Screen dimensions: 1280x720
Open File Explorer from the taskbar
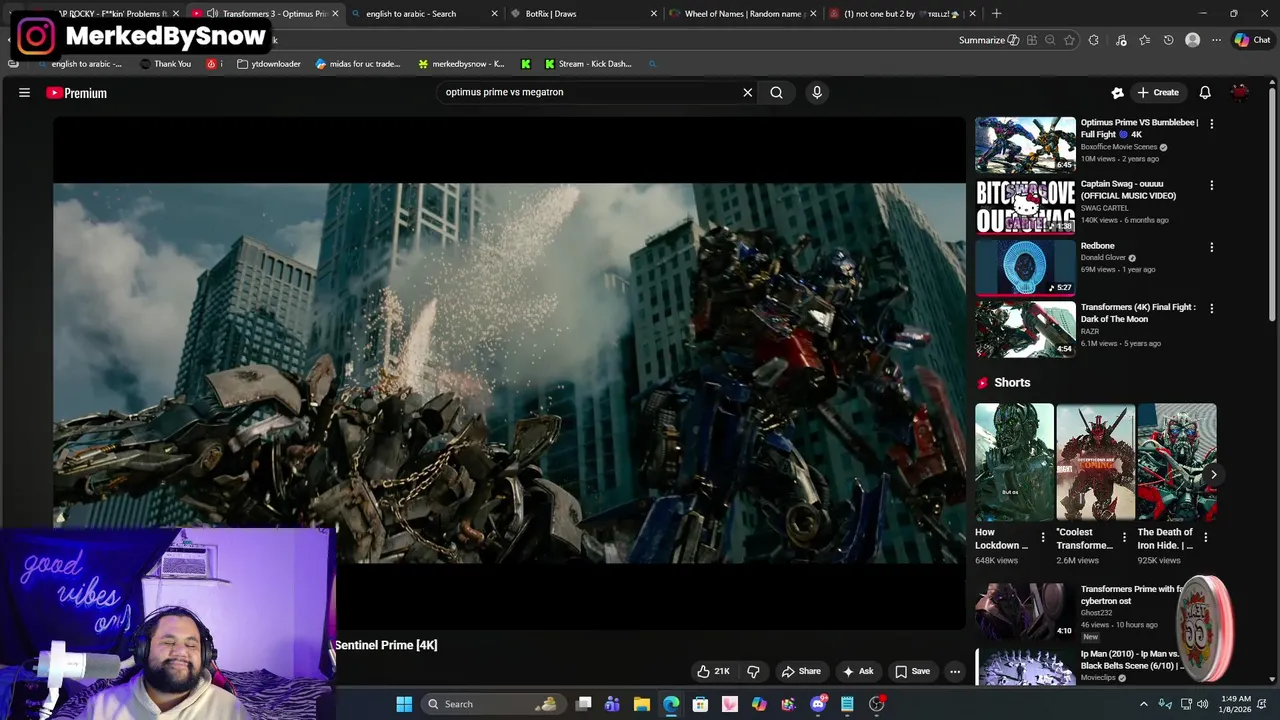(x=642, y=704)
